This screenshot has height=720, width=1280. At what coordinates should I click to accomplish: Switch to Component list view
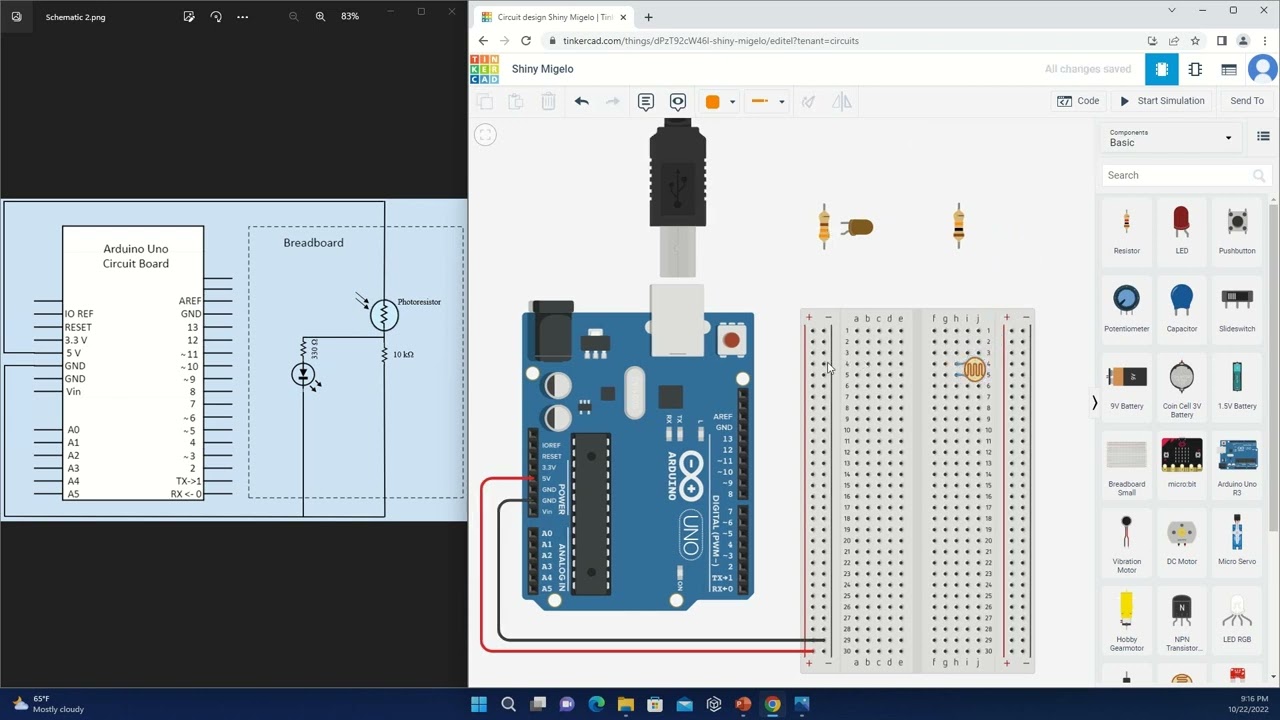[x=1229, y=69]
